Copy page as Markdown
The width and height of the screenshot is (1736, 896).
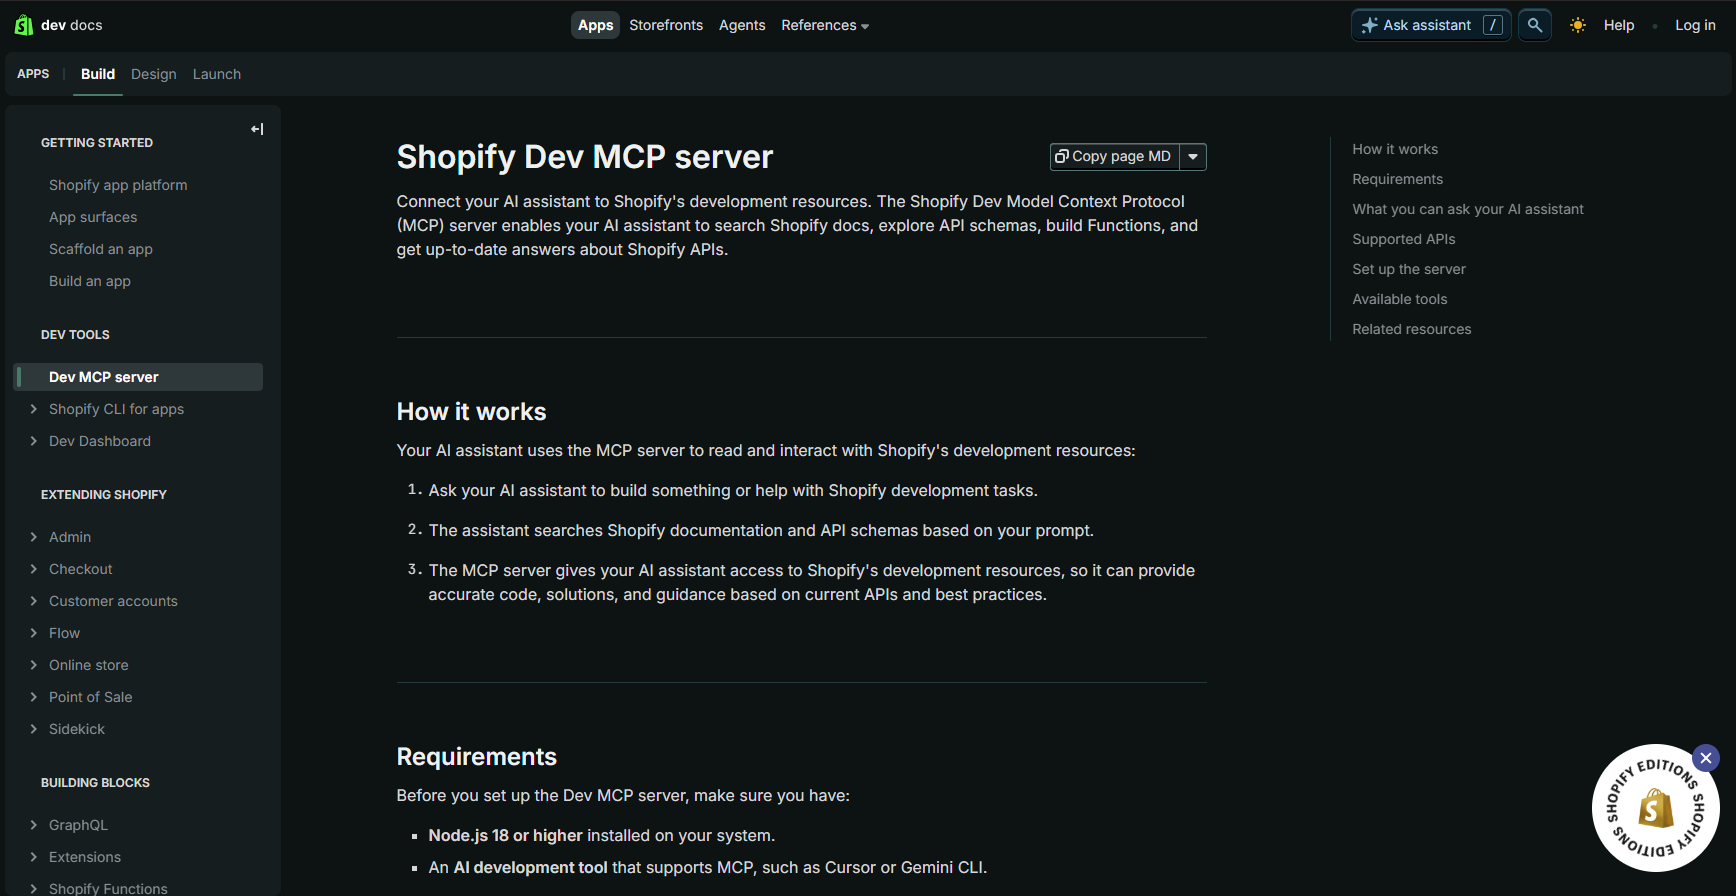click(1114, 157)
